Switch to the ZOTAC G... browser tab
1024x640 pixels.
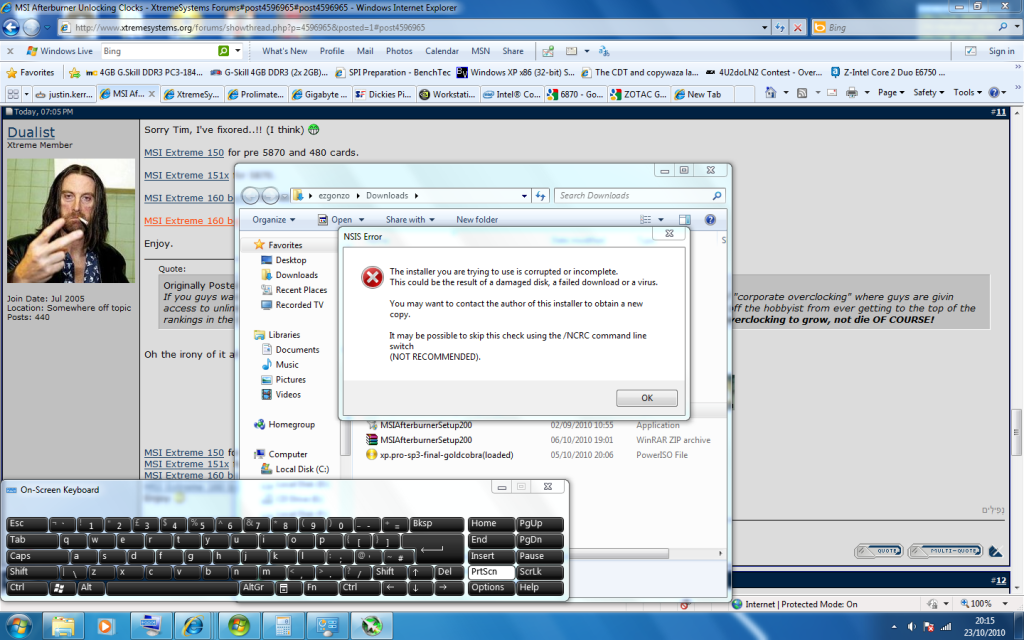(639, 94)
